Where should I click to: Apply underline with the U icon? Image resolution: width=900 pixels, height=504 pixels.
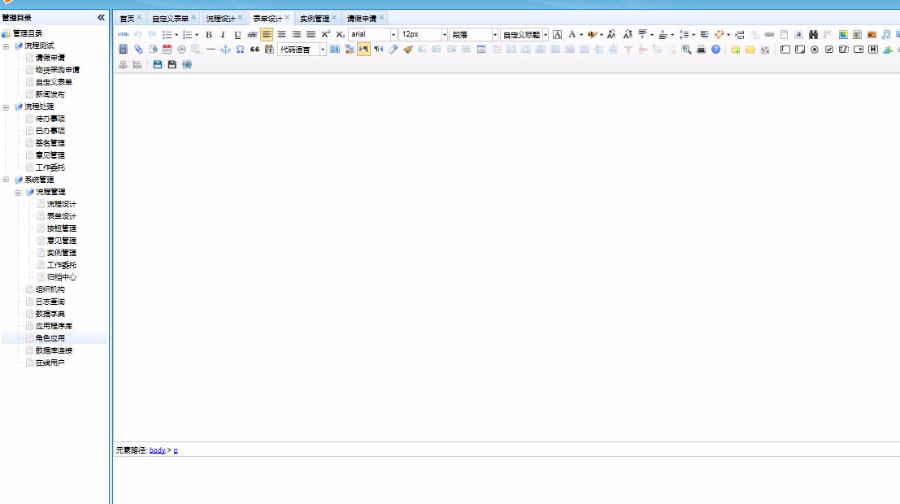[x=238, y=34]
